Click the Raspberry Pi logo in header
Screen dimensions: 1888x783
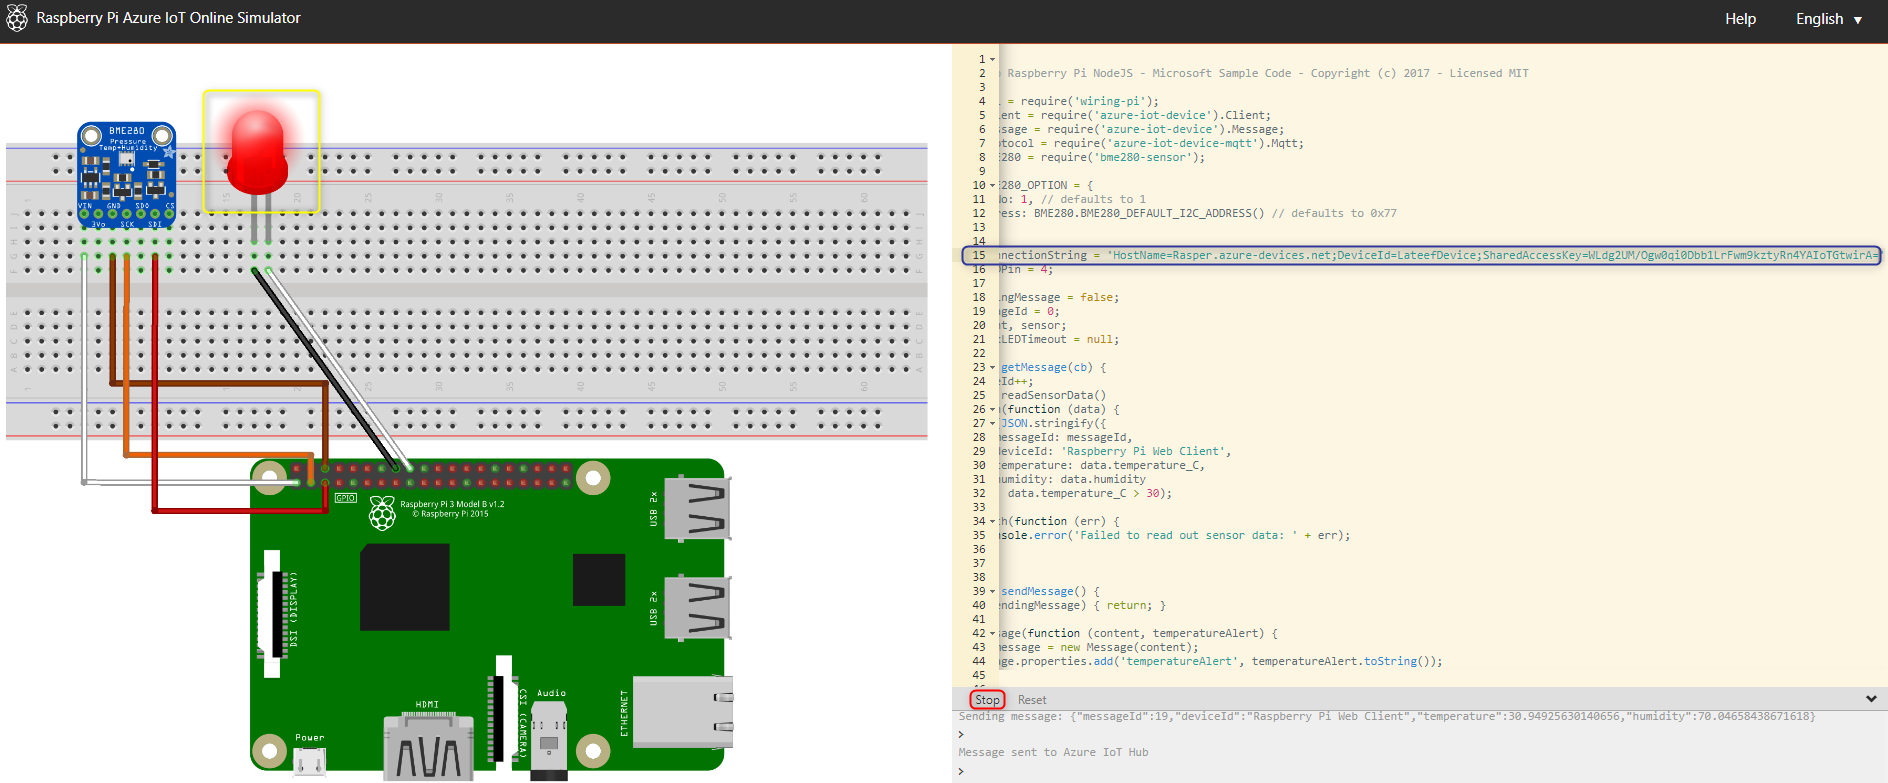click(17, 18)
